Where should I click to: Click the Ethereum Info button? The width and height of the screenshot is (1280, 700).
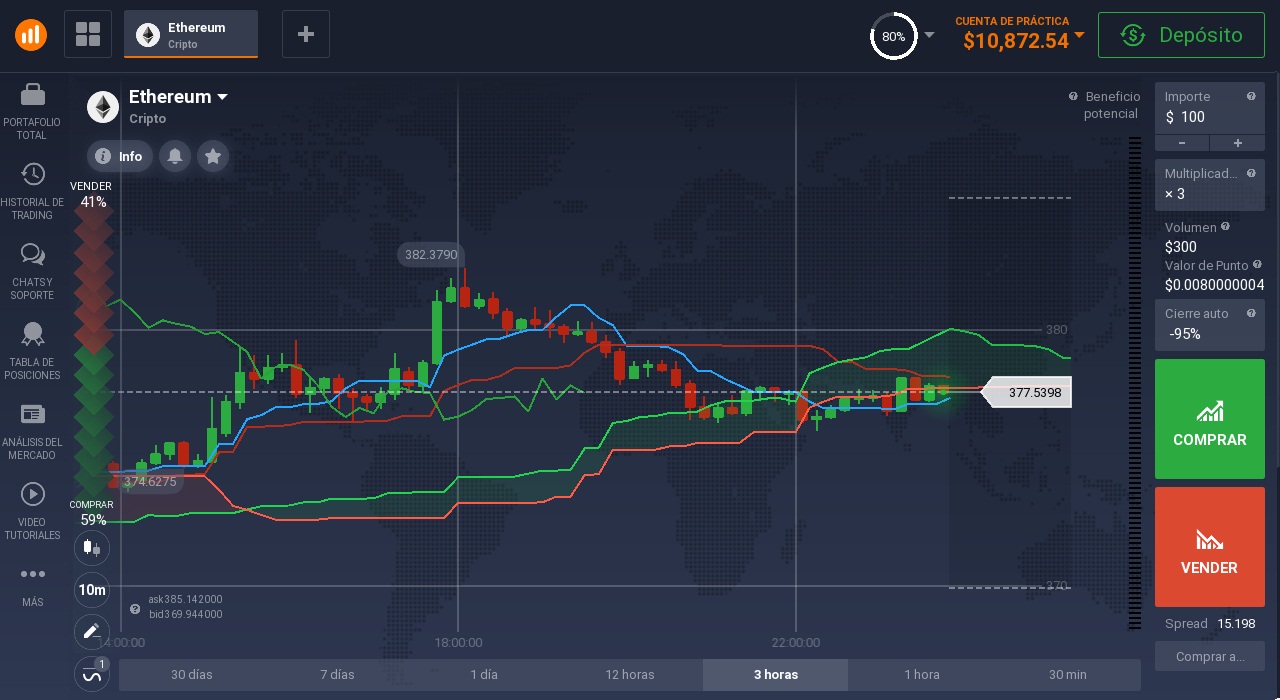pos(120,156)
